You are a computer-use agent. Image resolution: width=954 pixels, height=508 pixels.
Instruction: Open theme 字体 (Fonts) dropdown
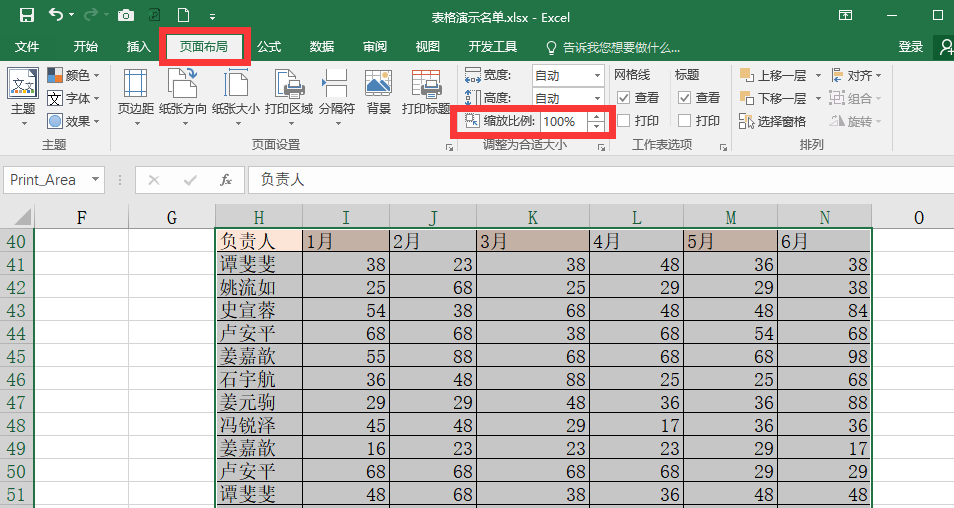[73, 98]
